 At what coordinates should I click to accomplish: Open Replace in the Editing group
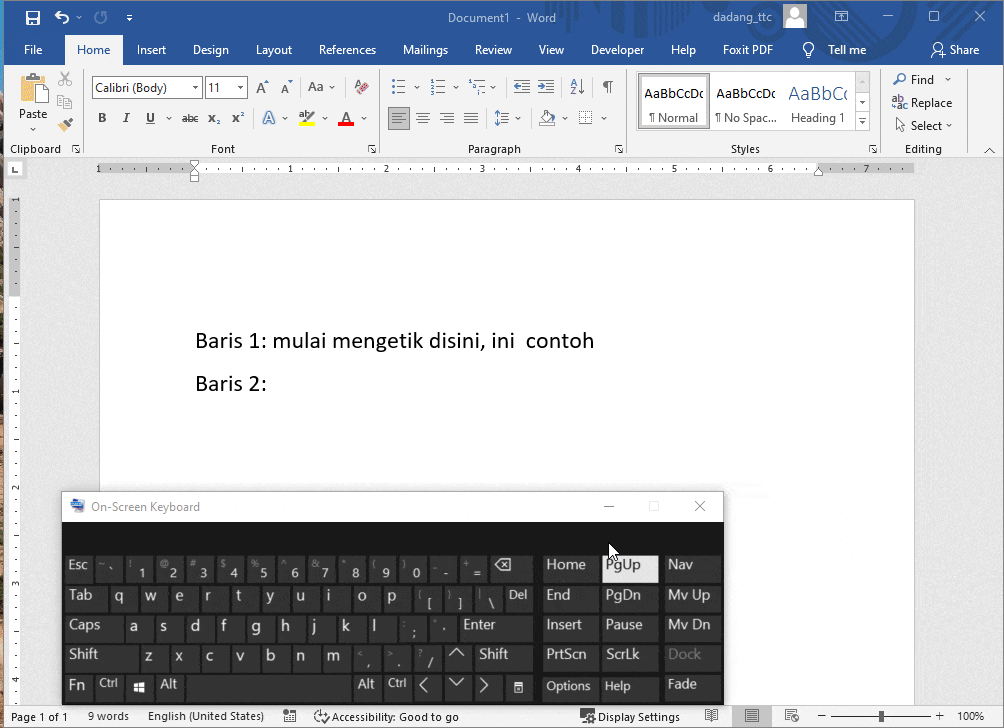[923, 102]
